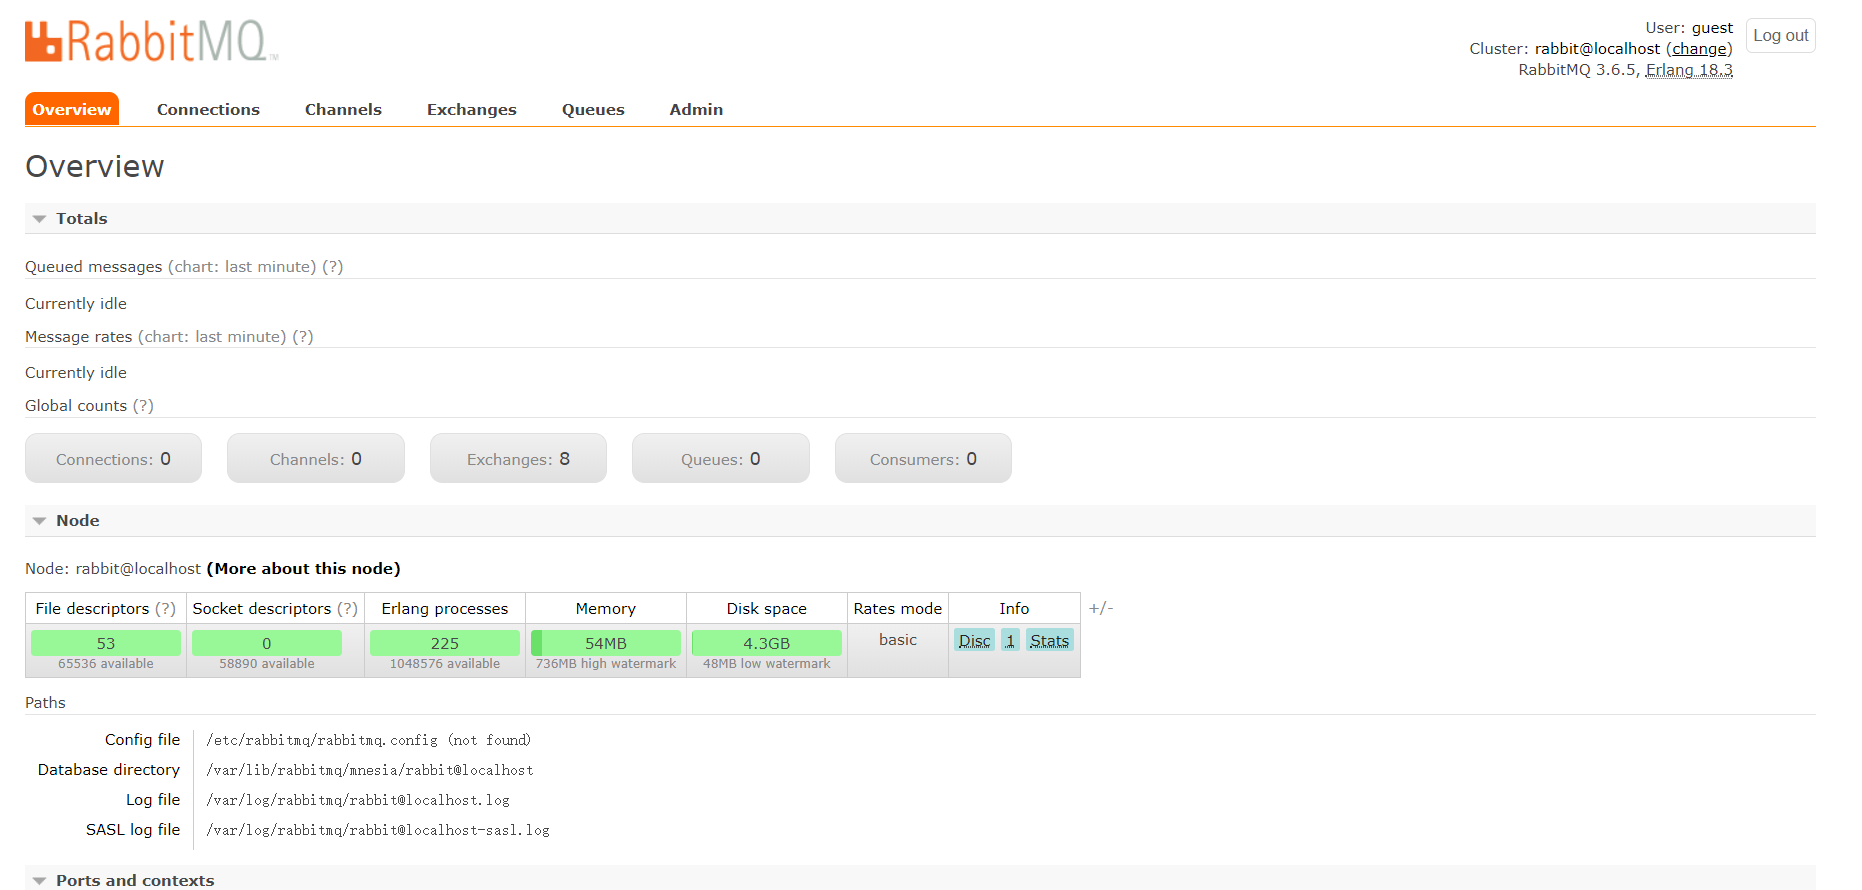Click the database directory path value

[x=370, y=770]
